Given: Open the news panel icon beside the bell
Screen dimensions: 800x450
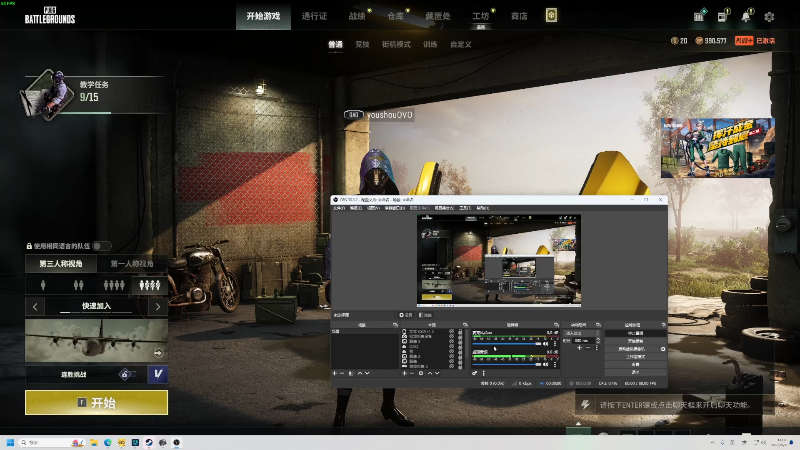Looking at the screenshot, I should tap(722, 17).
